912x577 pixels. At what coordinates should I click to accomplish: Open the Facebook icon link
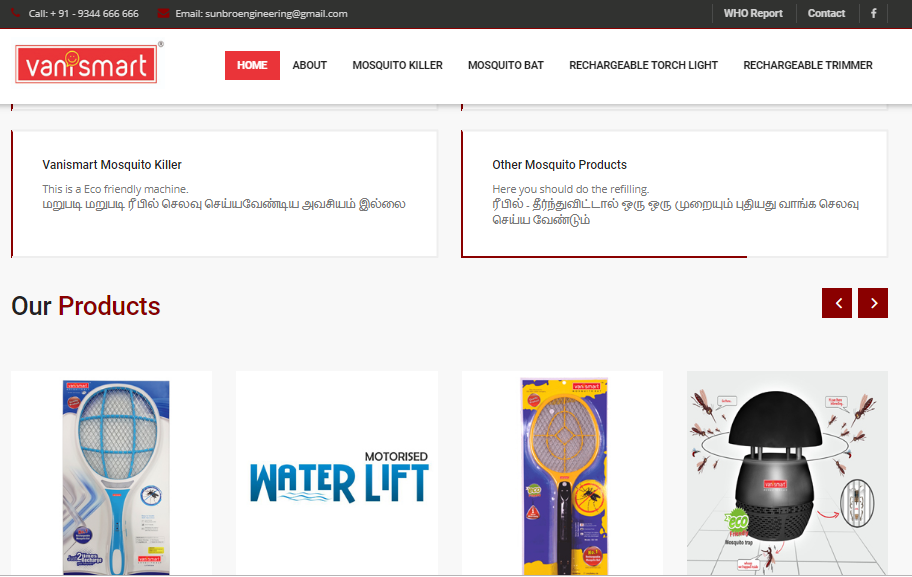[874, 13]
